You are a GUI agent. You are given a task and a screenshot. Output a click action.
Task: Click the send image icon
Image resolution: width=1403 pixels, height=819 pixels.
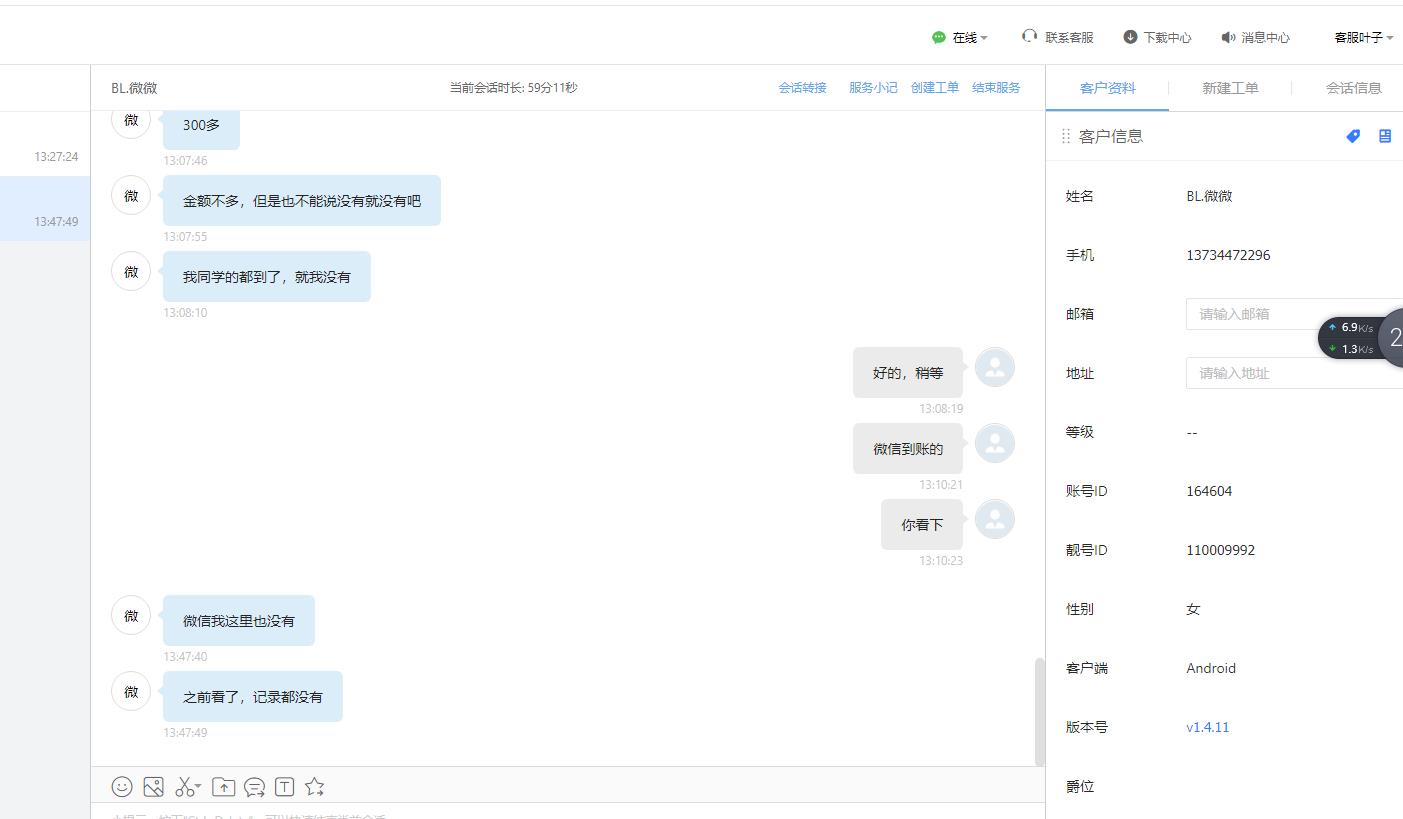(153, 787)
